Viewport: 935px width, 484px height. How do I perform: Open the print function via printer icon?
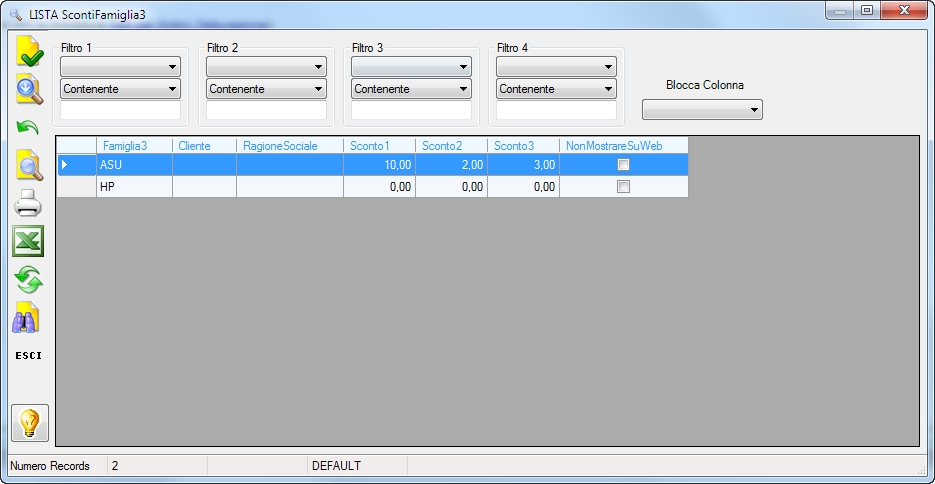[x=28, y=203]
